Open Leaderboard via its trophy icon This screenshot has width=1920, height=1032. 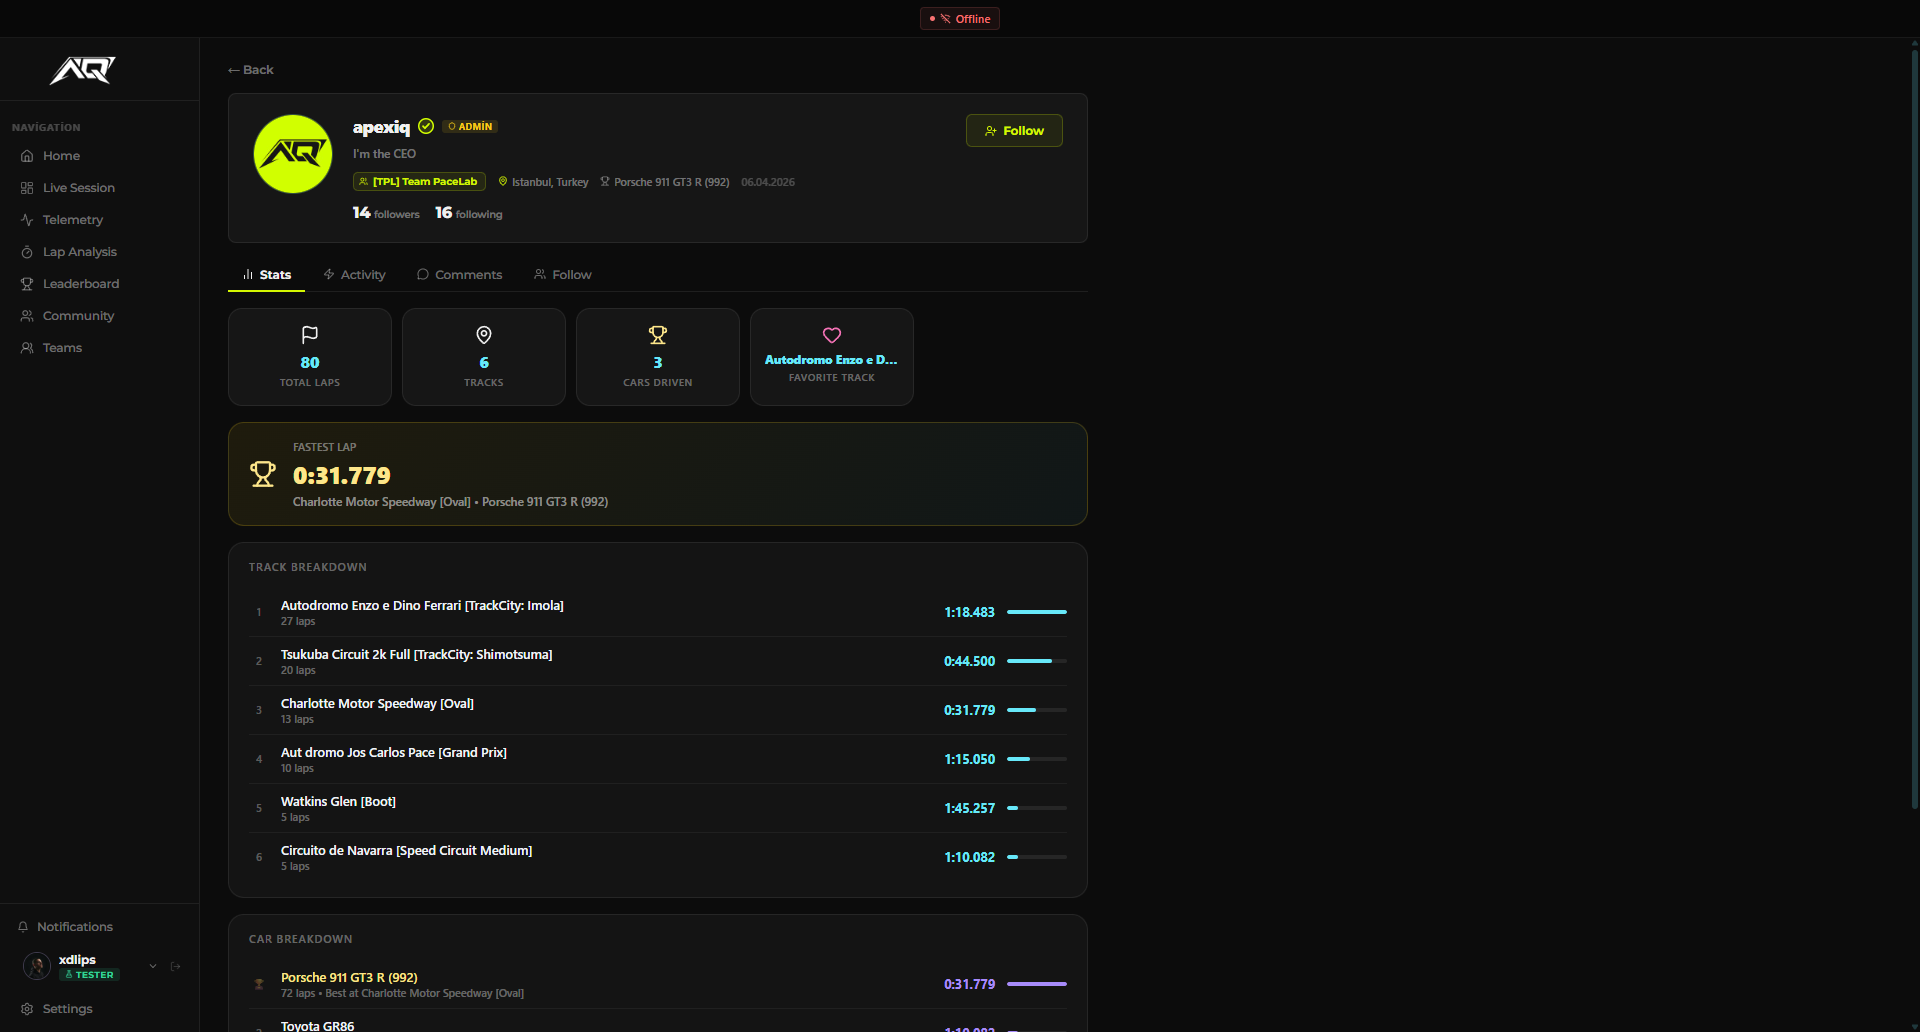(x=27, y=284)
